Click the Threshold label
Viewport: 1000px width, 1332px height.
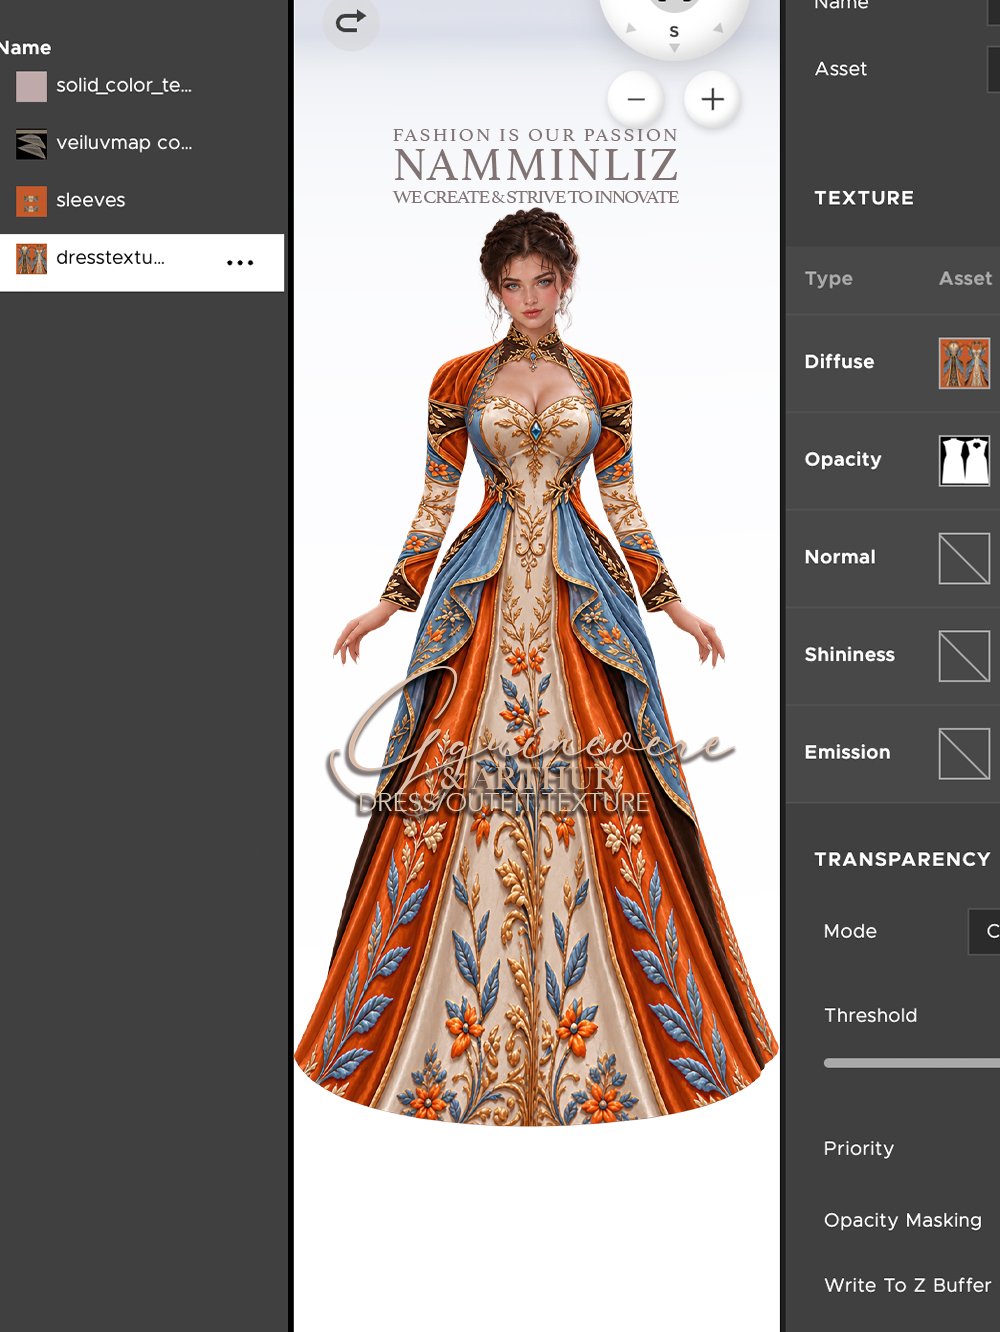(x=870, y=1015)
